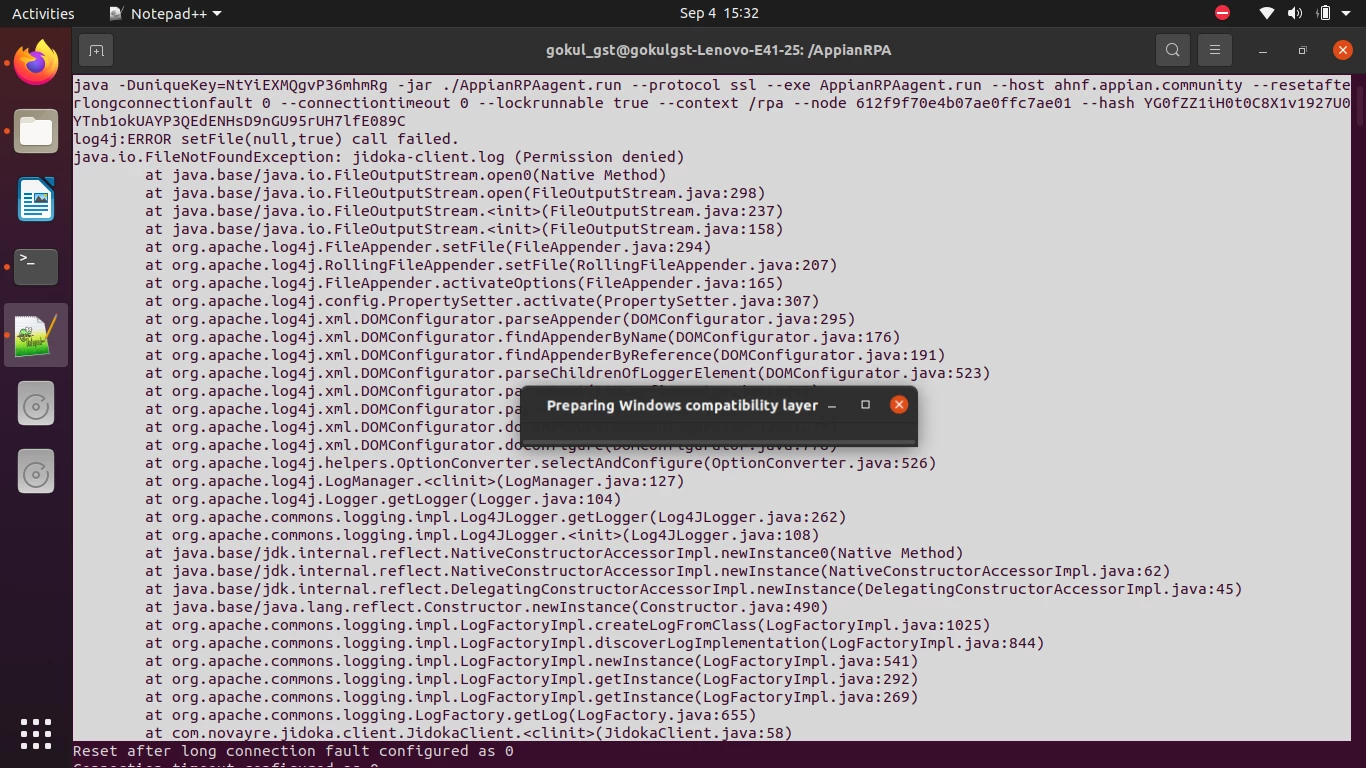This screenshot has height=768, width=1366.
Task: Close the AppianRPA terminal window
Action: pos(1342,50)
